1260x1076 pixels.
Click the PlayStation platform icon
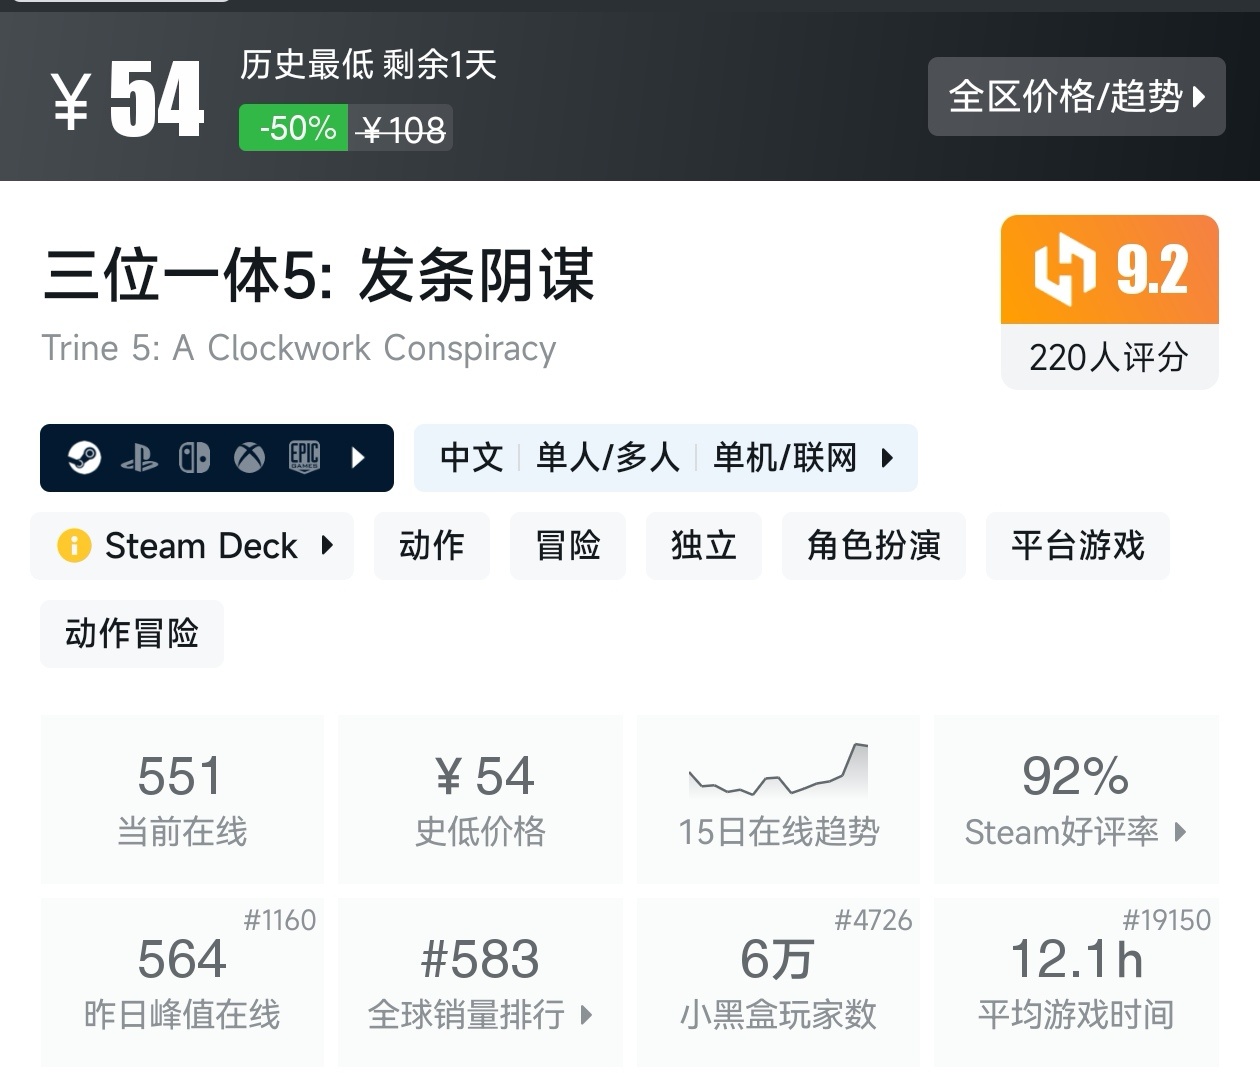(x=139, y=458)
